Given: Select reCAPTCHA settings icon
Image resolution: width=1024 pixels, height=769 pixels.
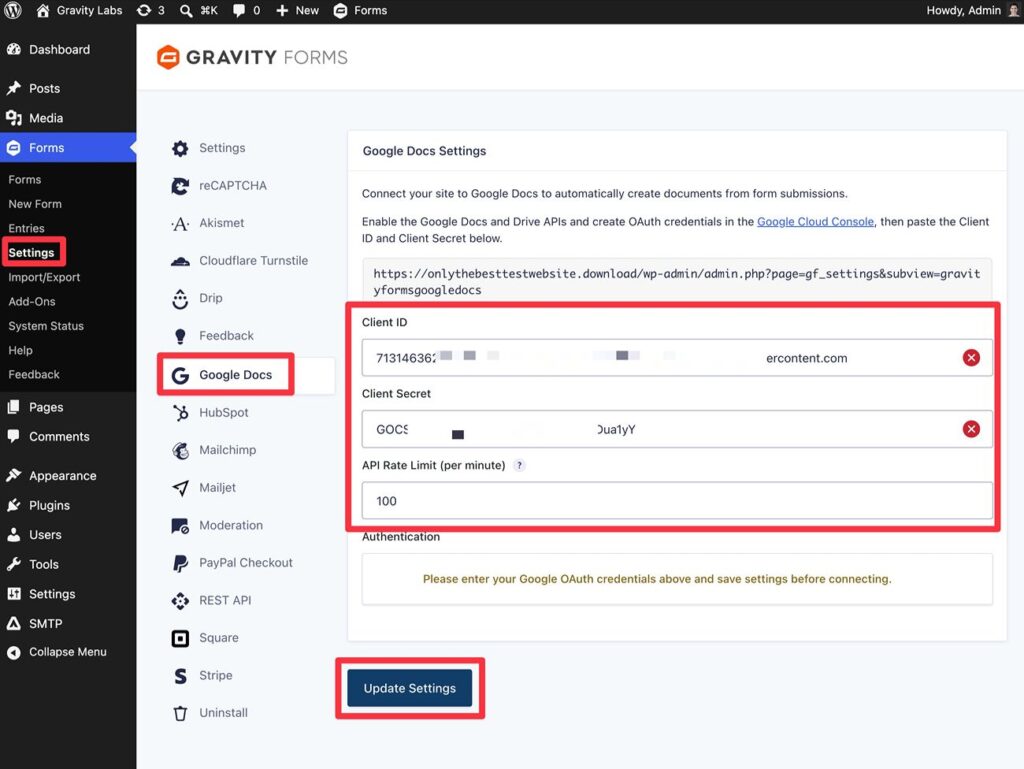Looking at the screenshot, I should (180, 186).
